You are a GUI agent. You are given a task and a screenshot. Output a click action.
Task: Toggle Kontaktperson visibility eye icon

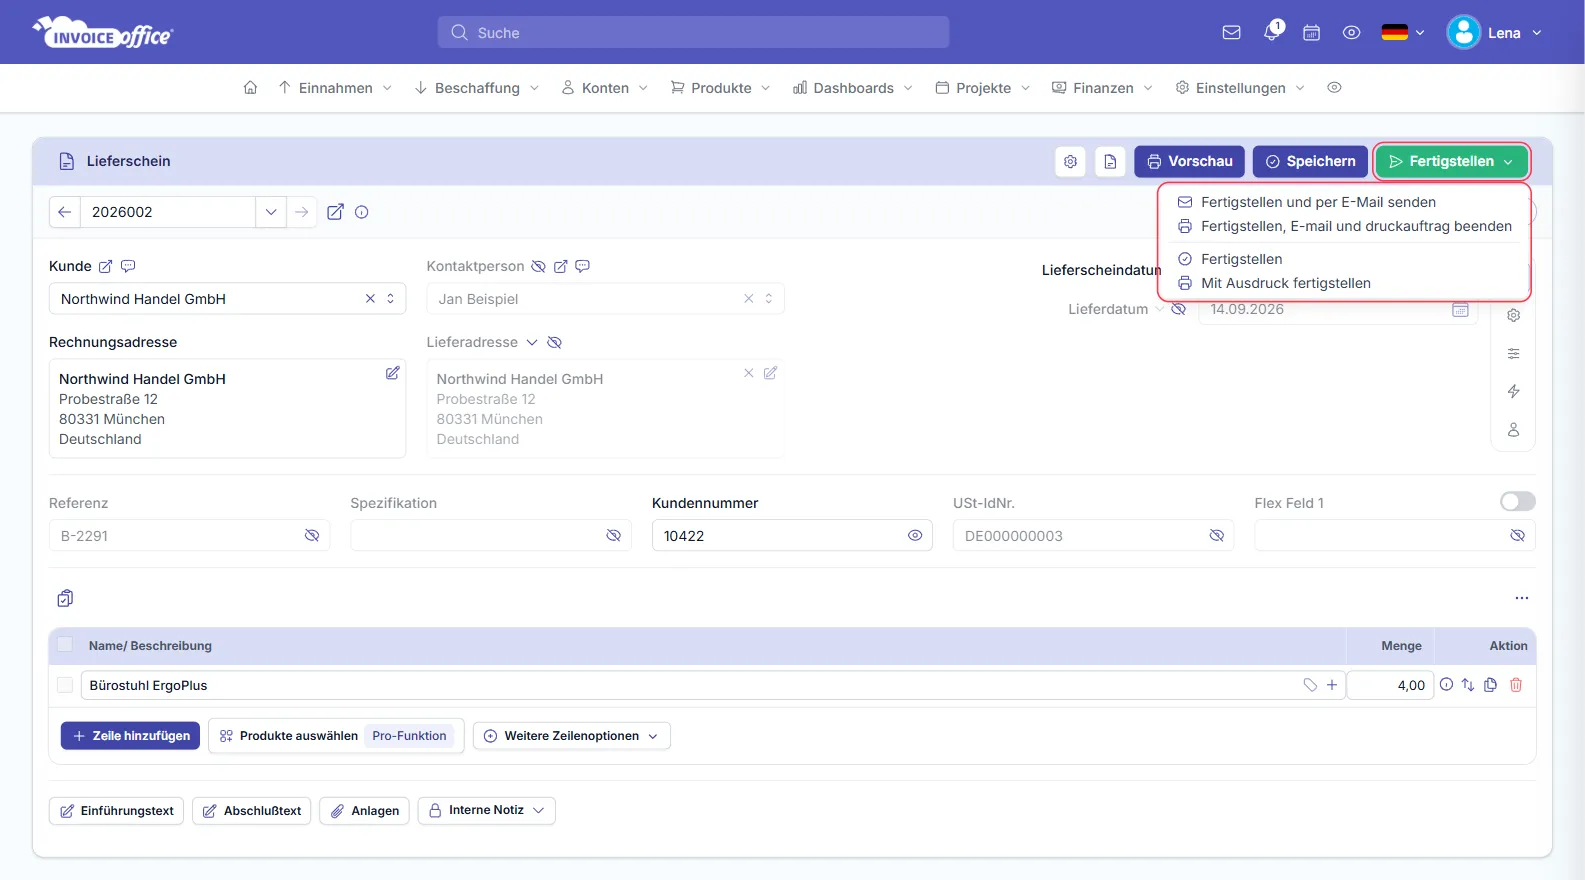538,266
